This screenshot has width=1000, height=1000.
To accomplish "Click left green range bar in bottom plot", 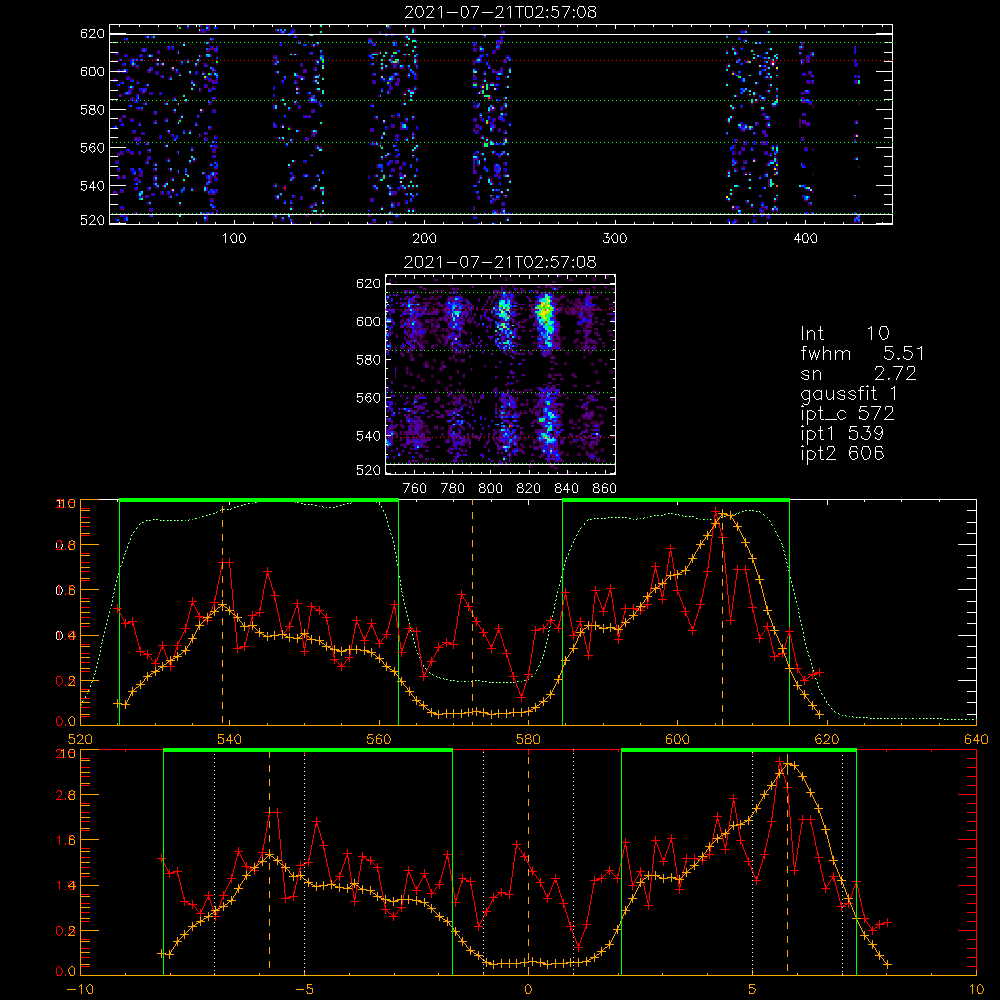I will (308, 751).
